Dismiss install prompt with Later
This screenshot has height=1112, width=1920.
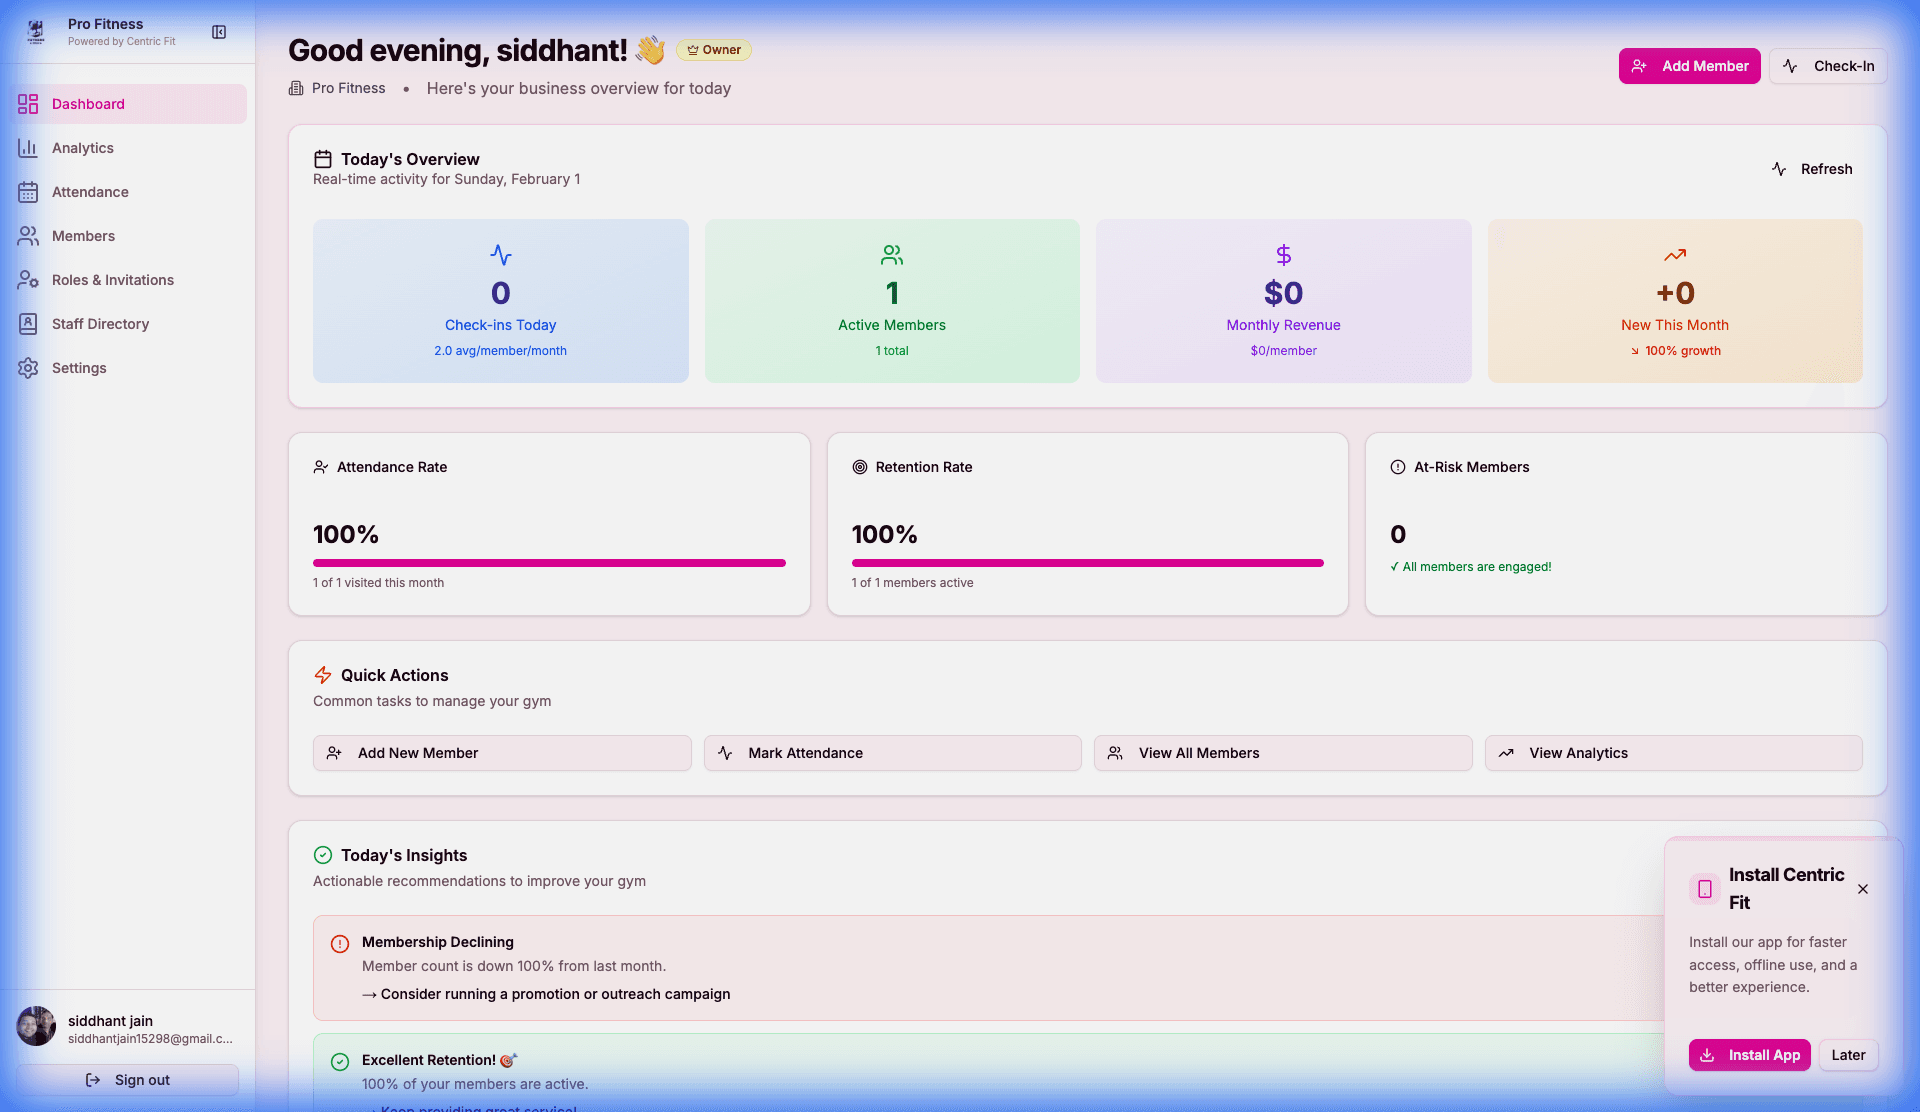(x=1848, y=1054)
